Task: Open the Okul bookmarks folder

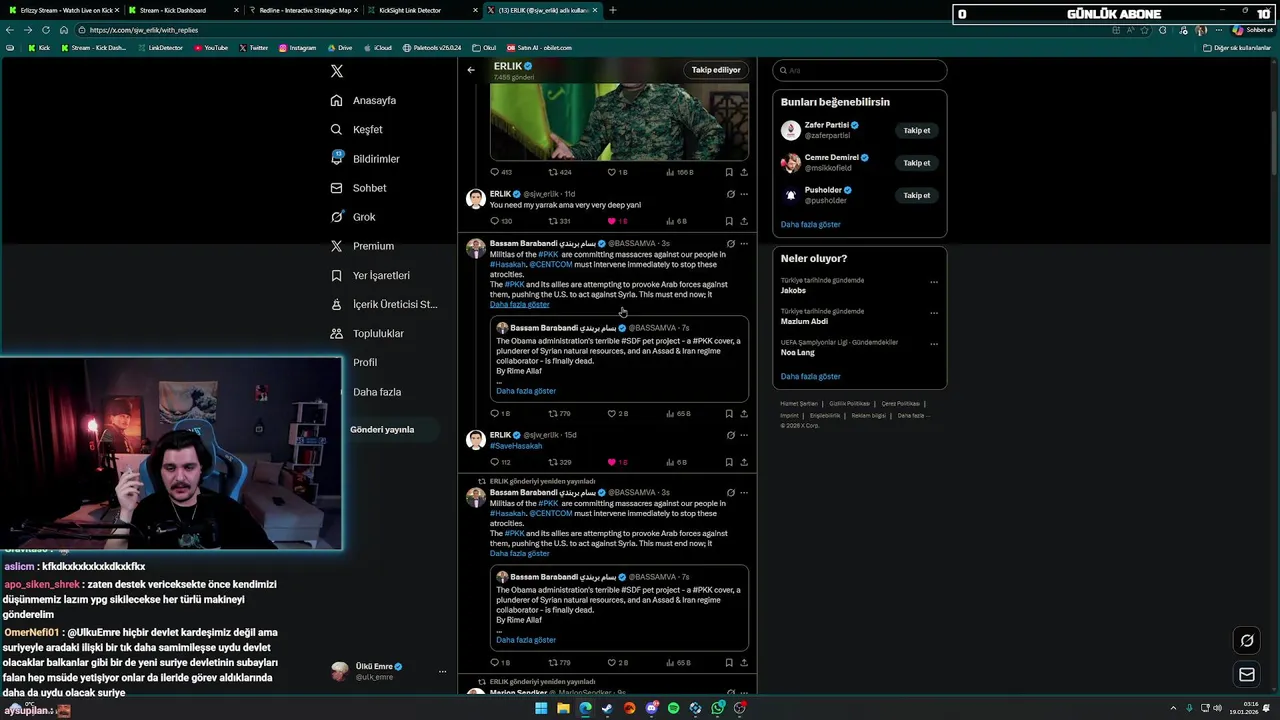Action: tap(484, 47)
